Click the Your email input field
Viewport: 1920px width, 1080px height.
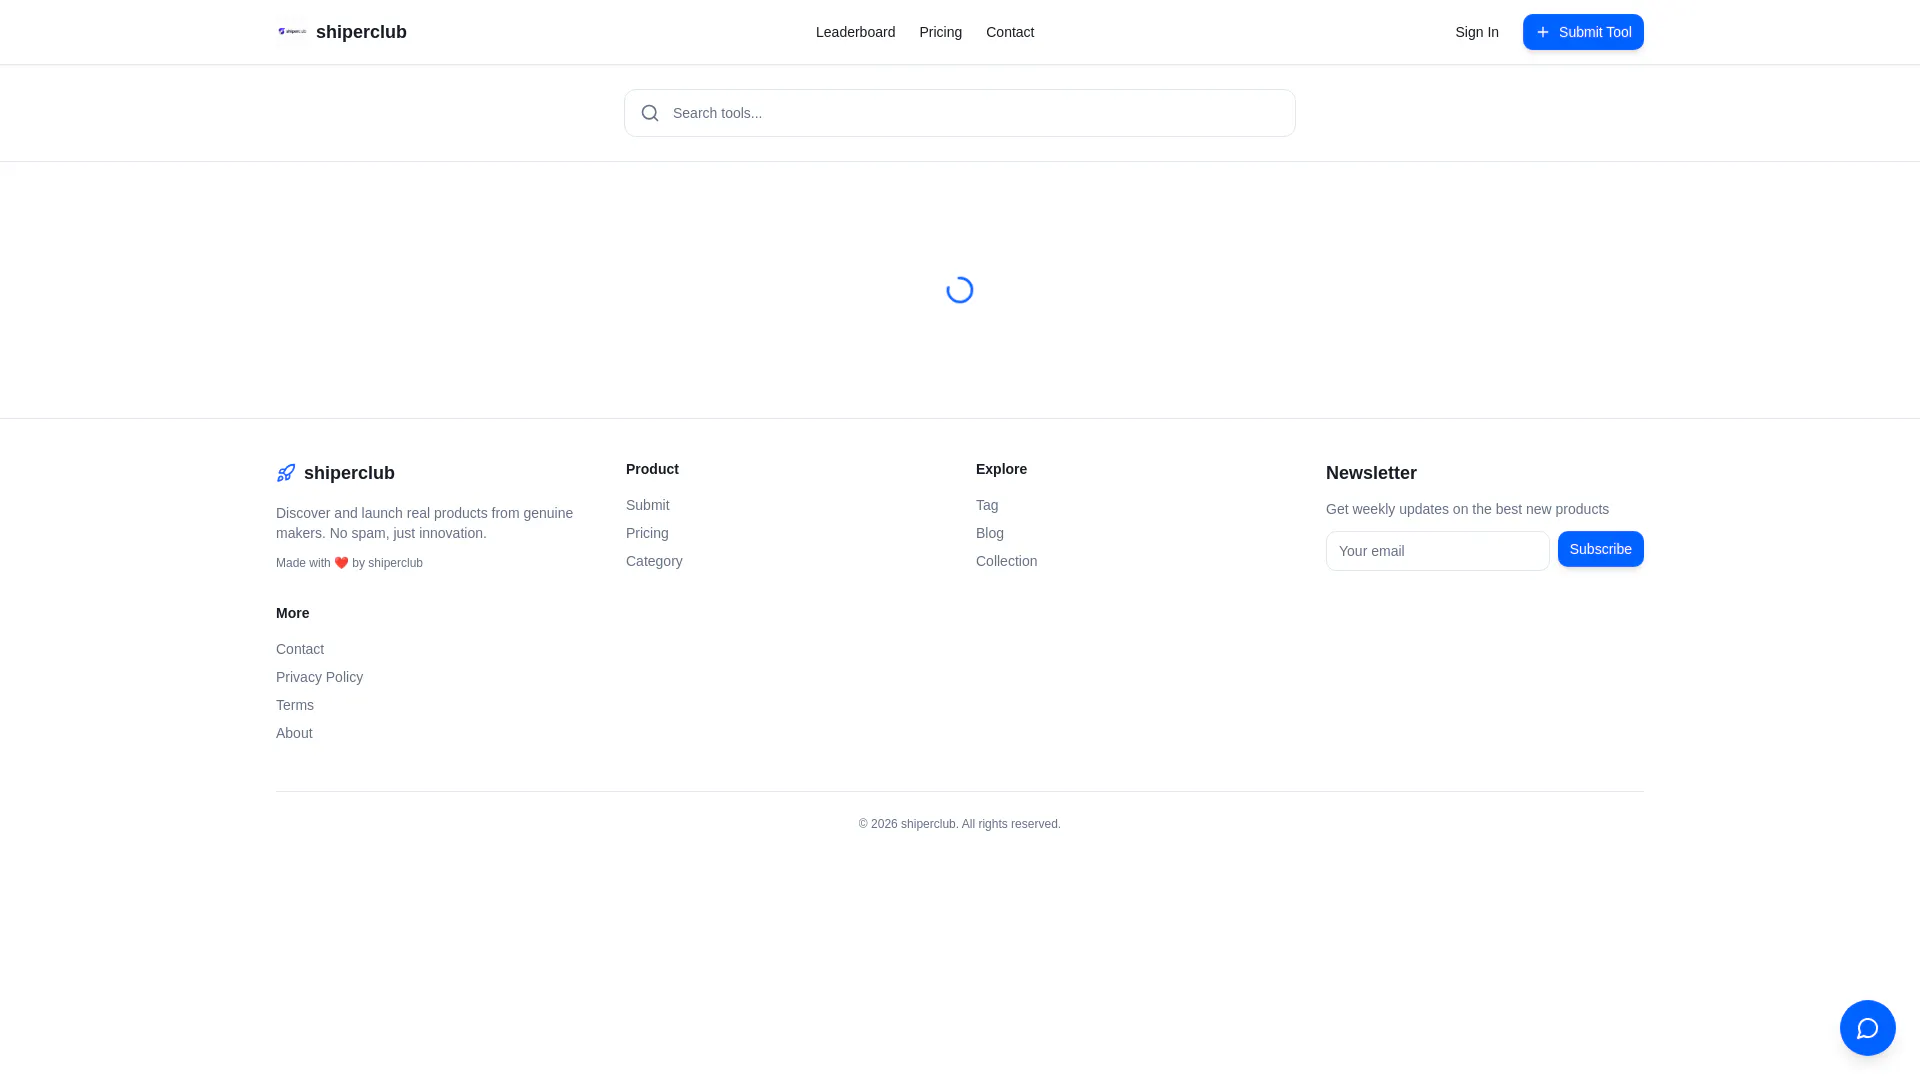pos(1437,551)
